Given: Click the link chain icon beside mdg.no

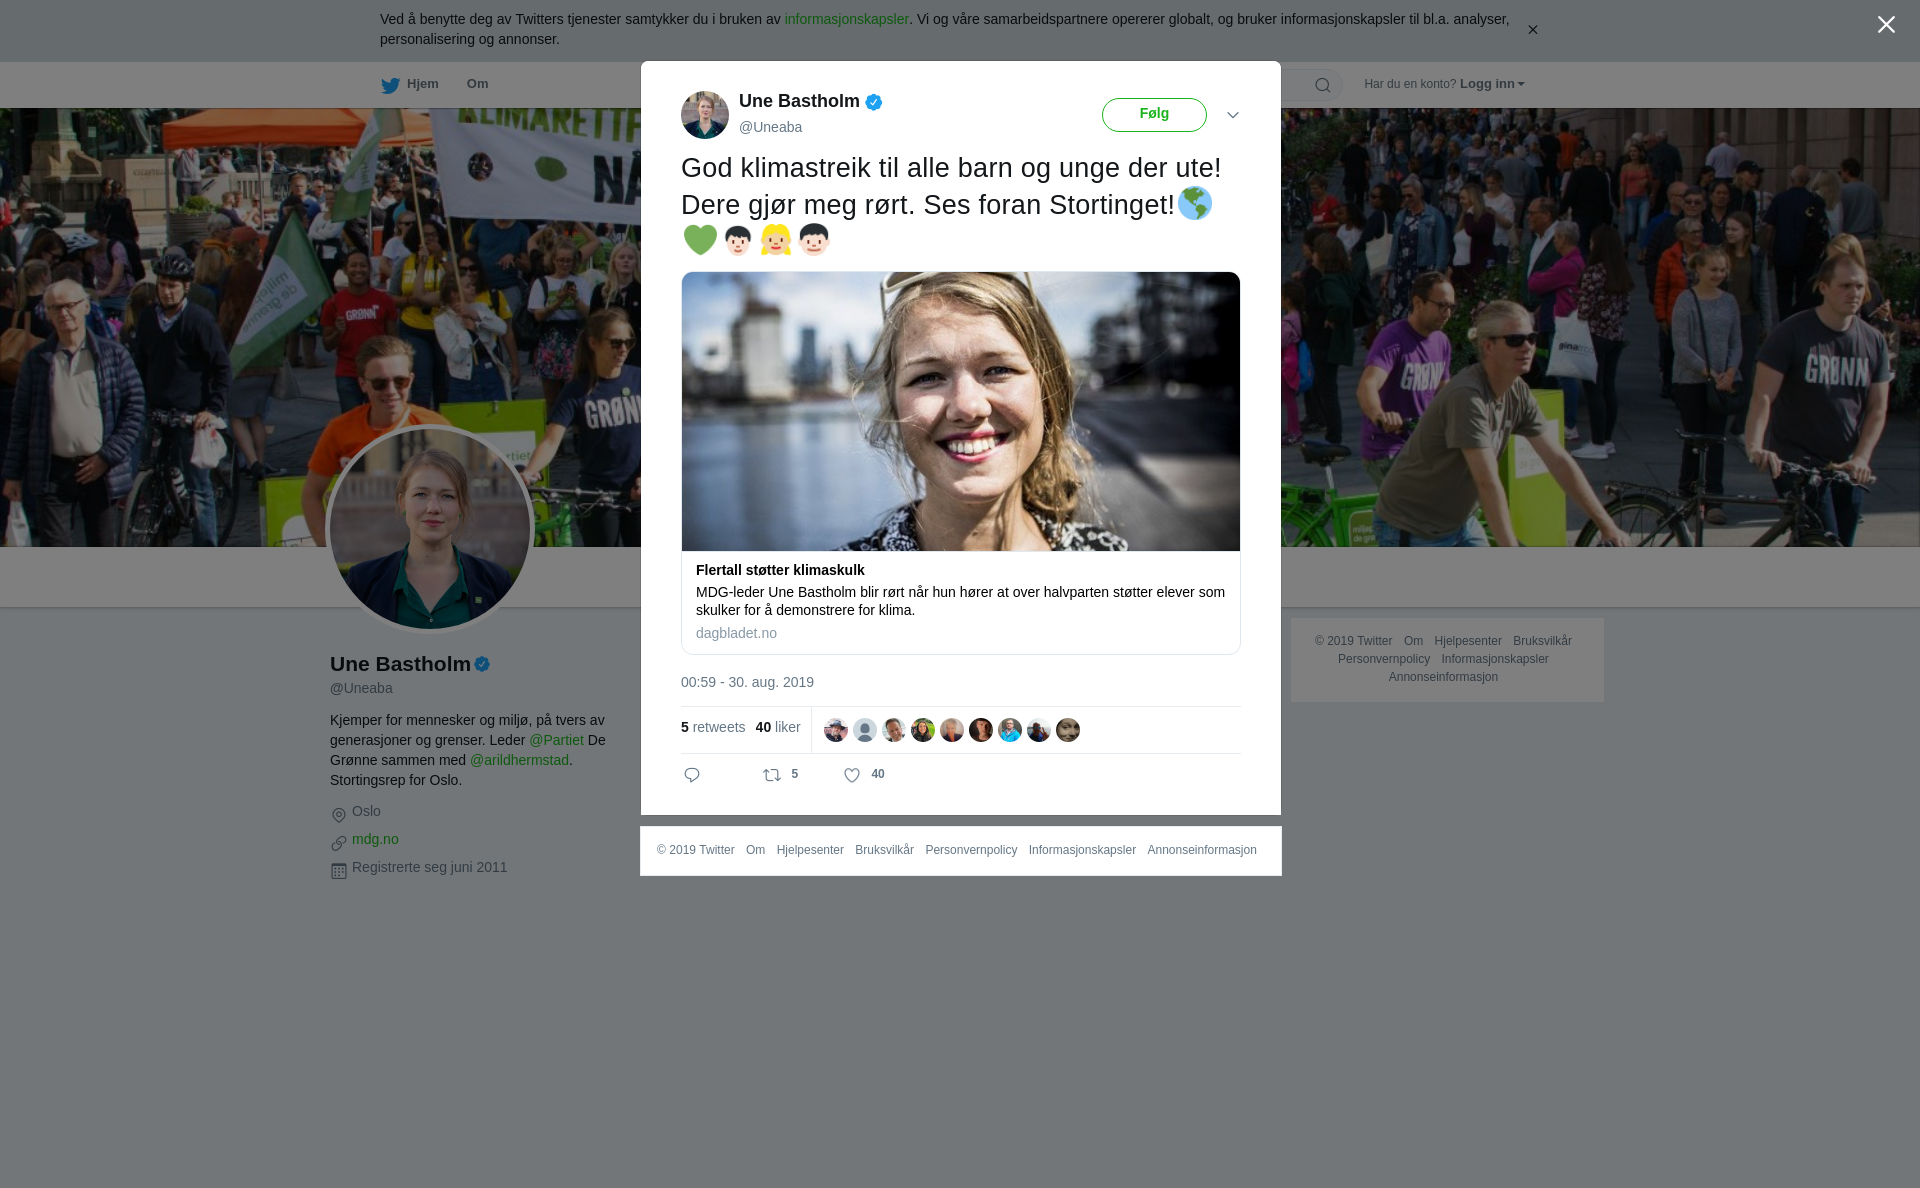Looking at the screenshot, I should coord(339,843).
